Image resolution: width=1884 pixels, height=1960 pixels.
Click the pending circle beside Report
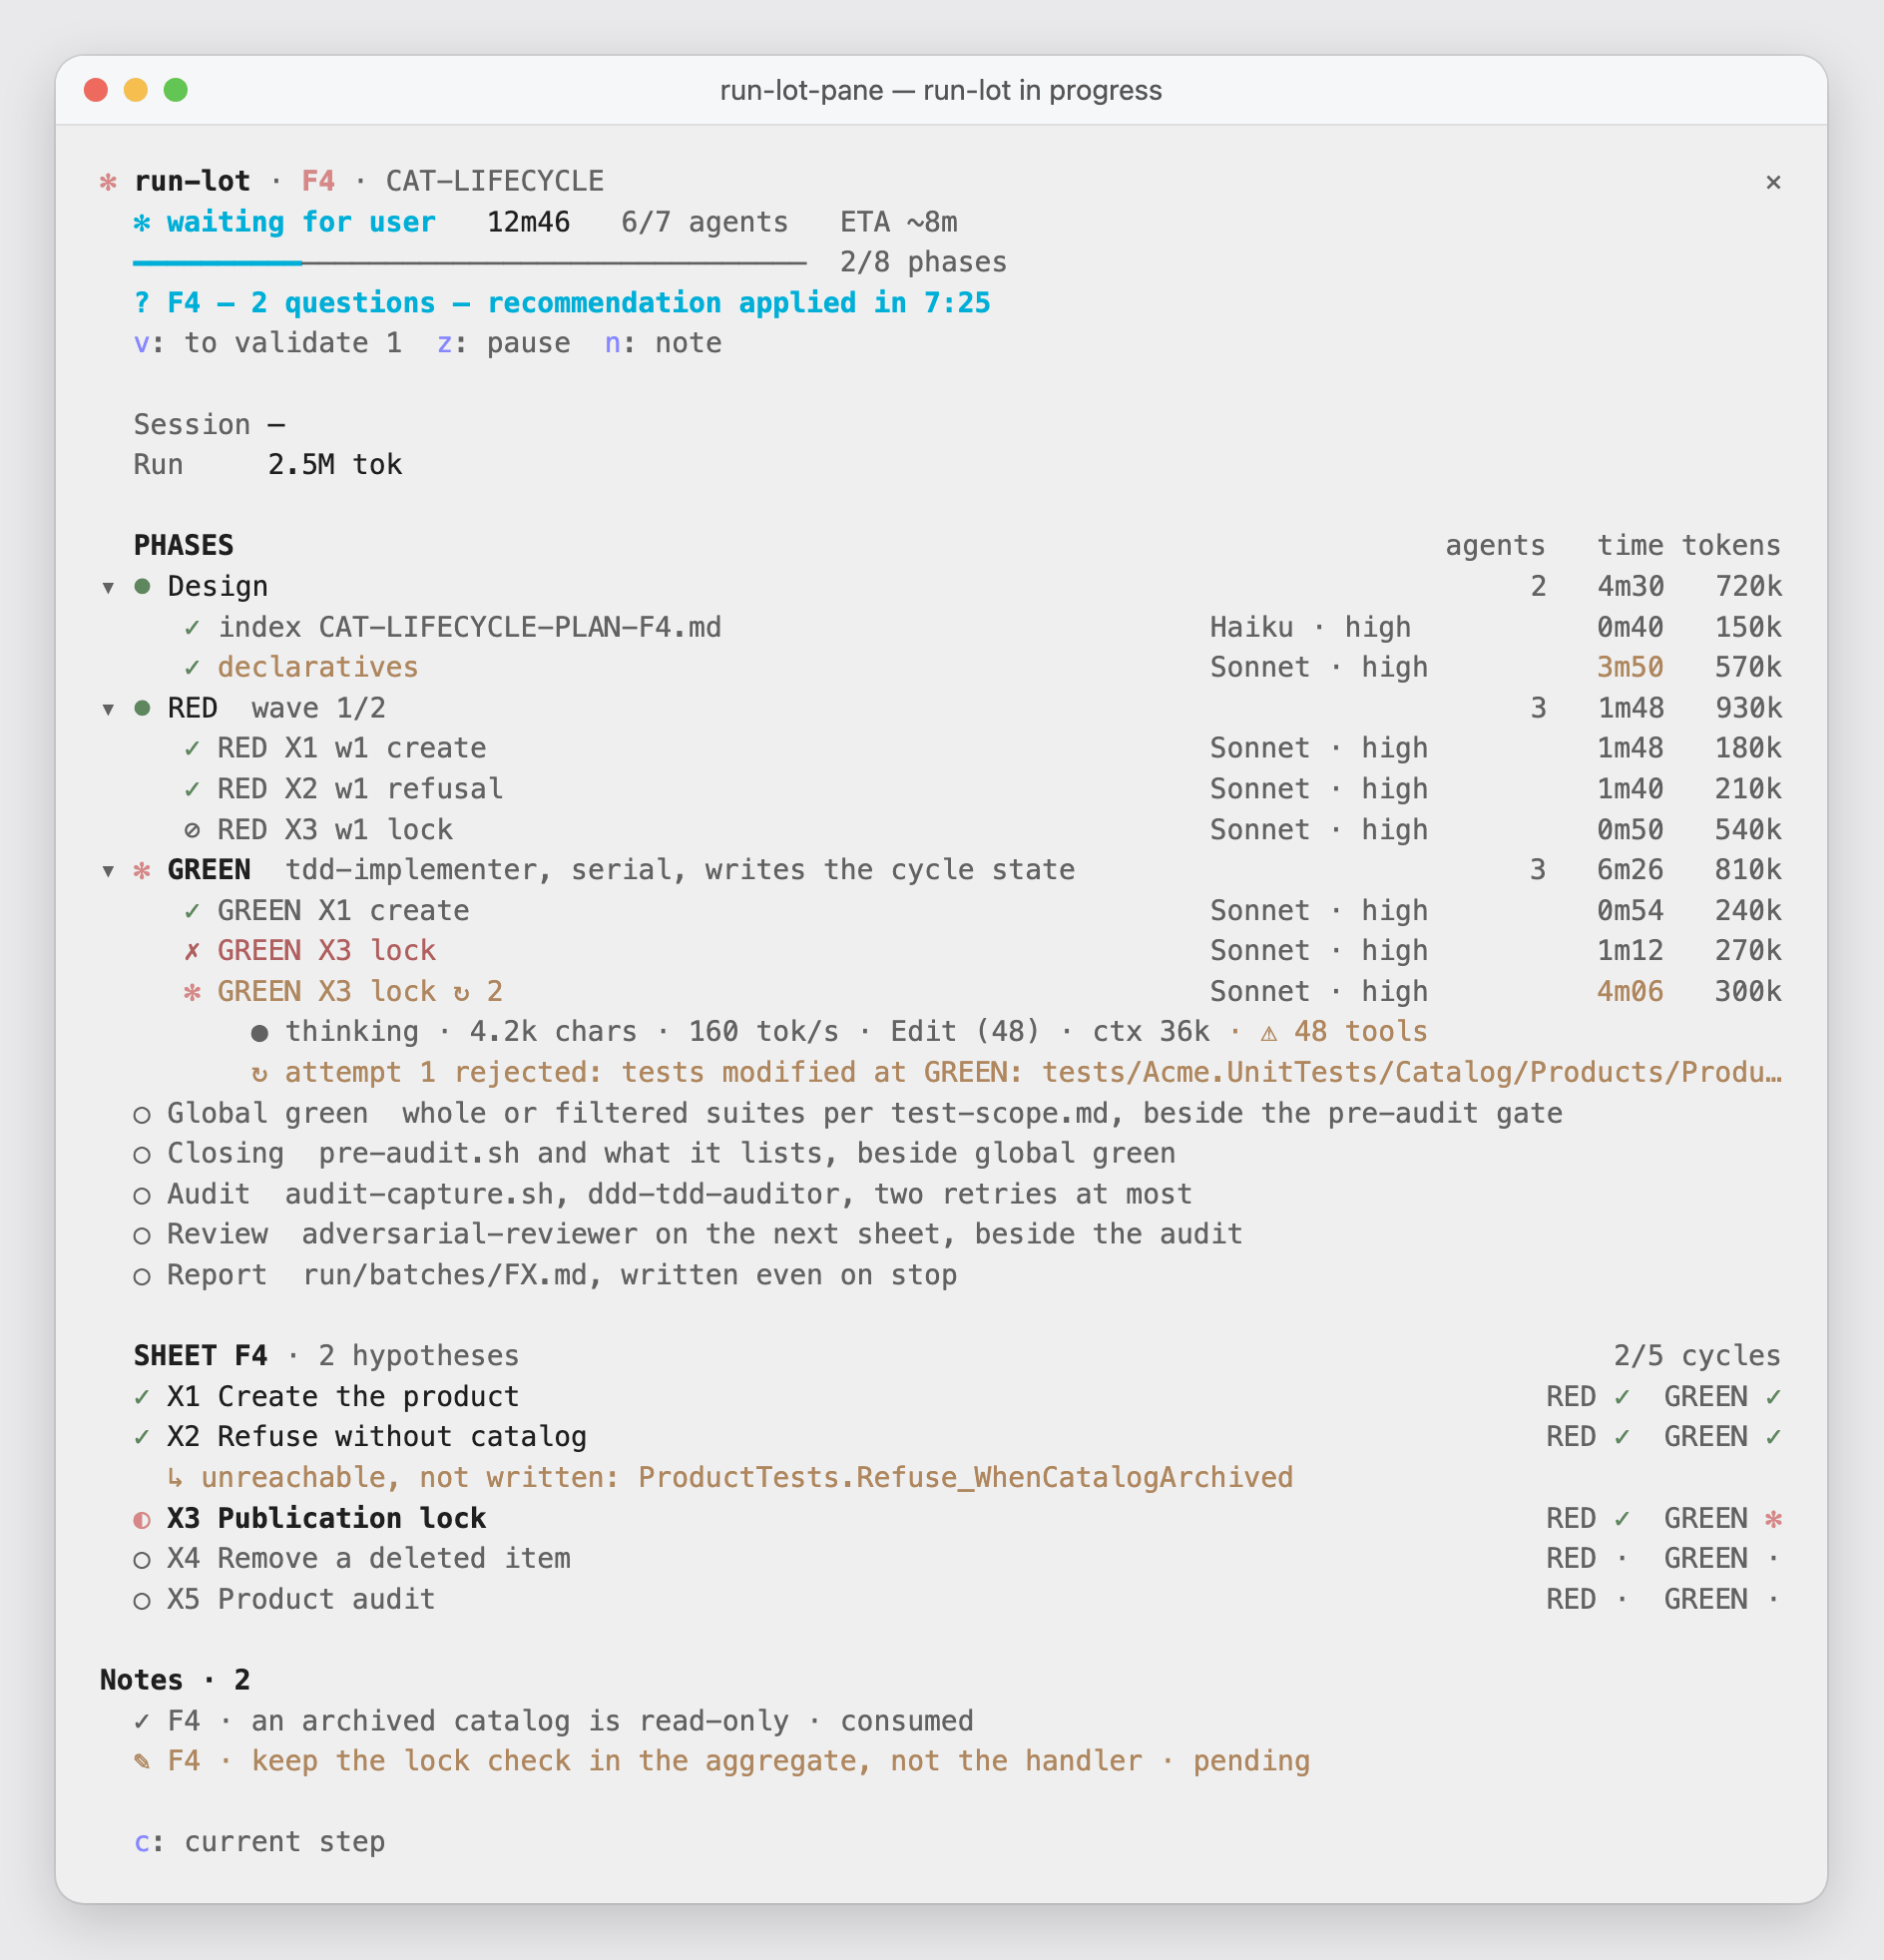[142, 1277]
